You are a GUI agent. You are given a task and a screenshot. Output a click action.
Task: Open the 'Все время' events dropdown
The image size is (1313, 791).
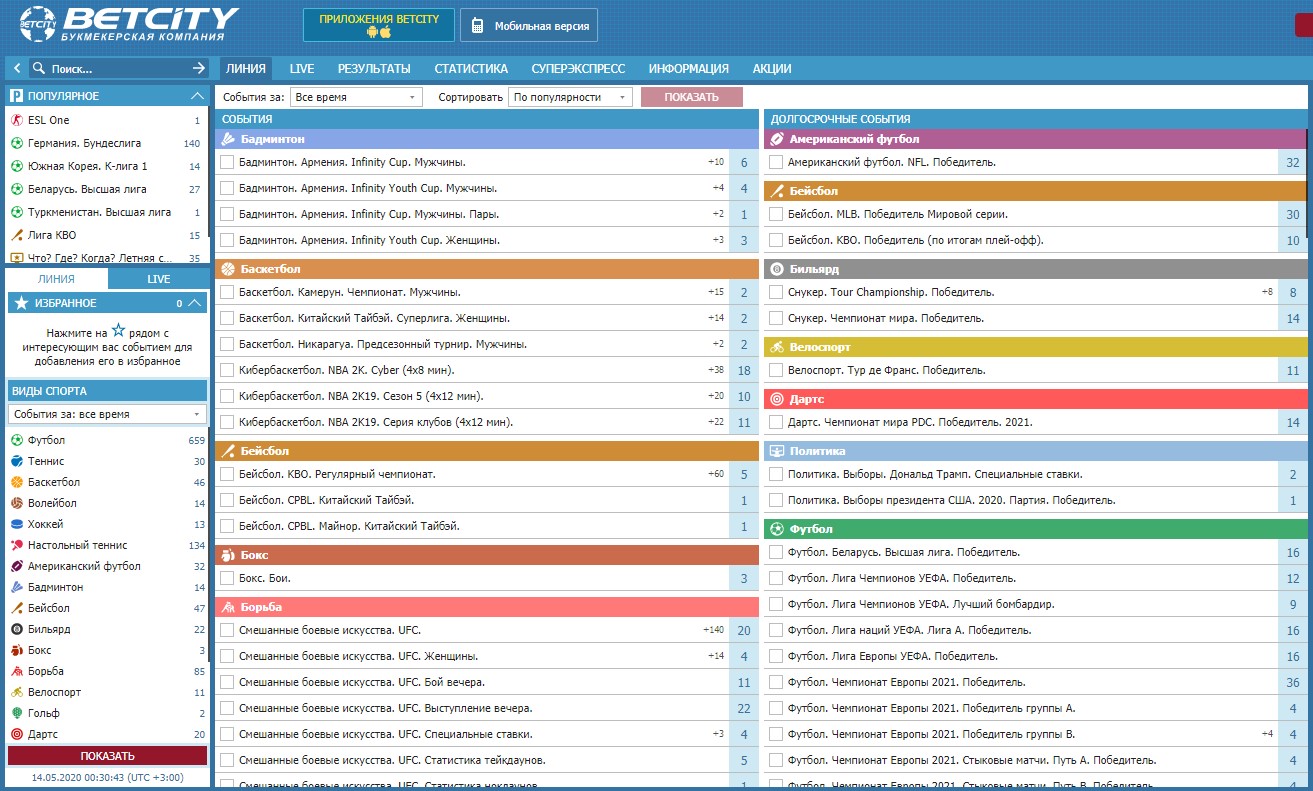point(357,97)
